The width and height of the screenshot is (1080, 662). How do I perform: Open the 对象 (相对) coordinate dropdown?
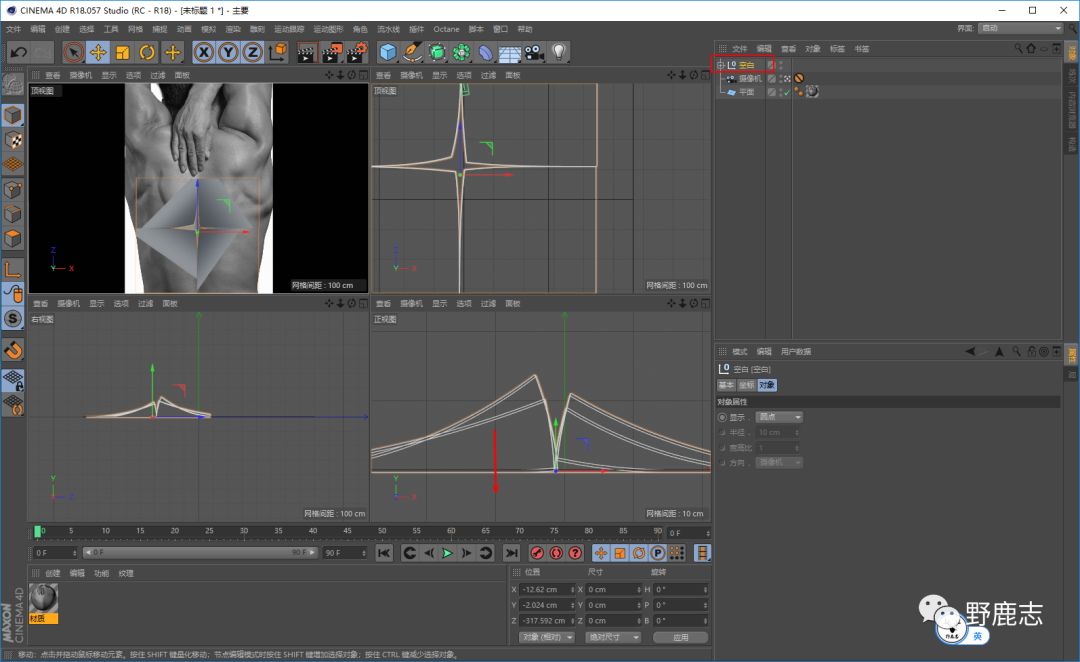point(547,637)
